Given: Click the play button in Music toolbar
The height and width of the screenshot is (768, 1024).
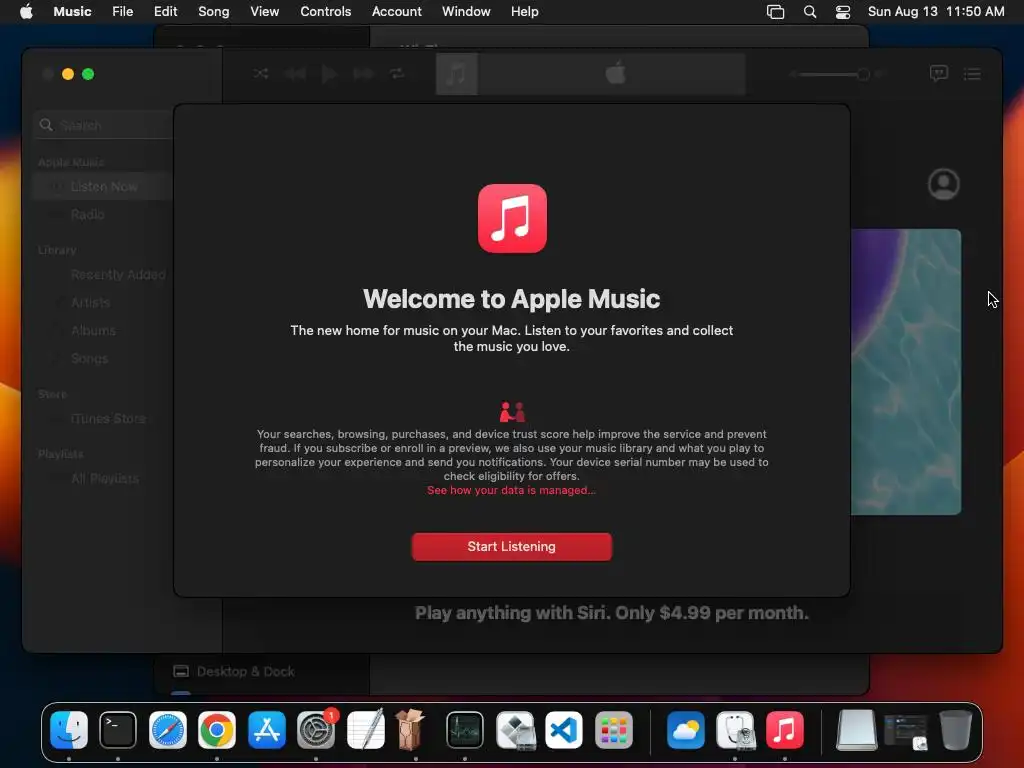Looking at the screenshot, I should [x=329, y=74].
